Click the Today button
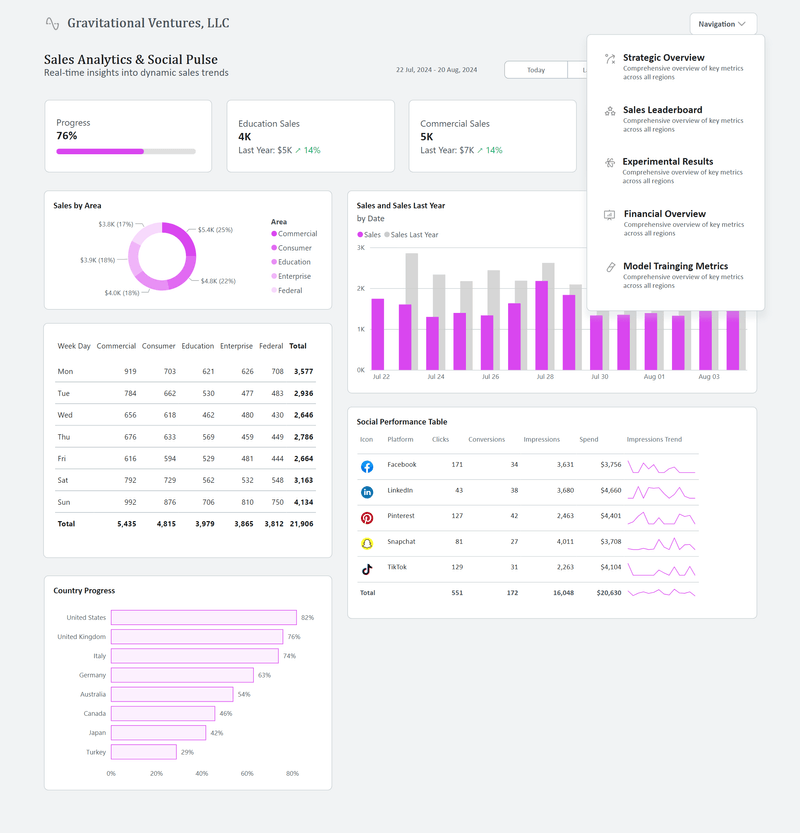This screenshot has width=800, height=833. [536, 70]
